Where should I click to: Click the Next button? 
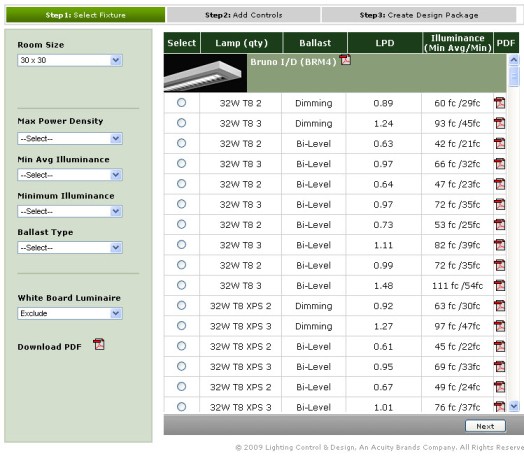pyautogui.click(x=485, y=426)
